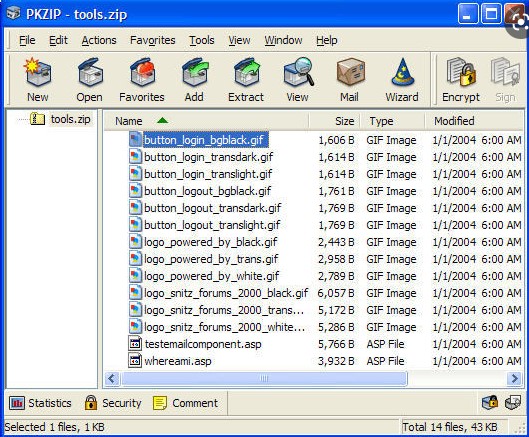Add files using the Add icon
The image size is (529, 437).
[195, 72]
